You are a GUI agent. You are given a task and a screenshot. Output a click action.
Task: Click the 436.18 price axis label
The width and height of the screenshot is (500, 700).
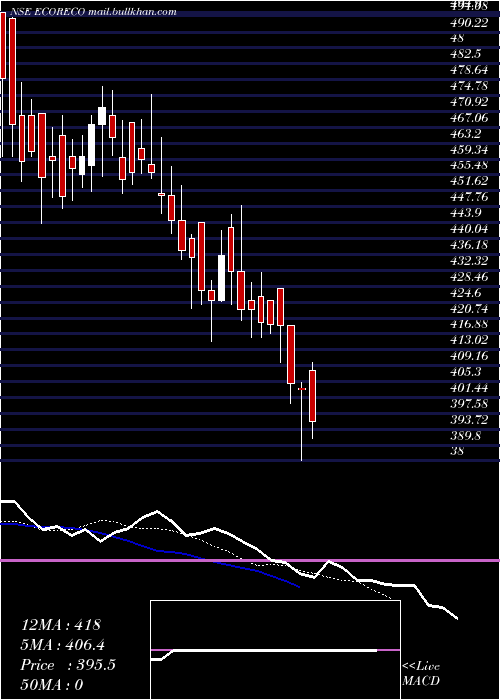click(x=469, y=244)
